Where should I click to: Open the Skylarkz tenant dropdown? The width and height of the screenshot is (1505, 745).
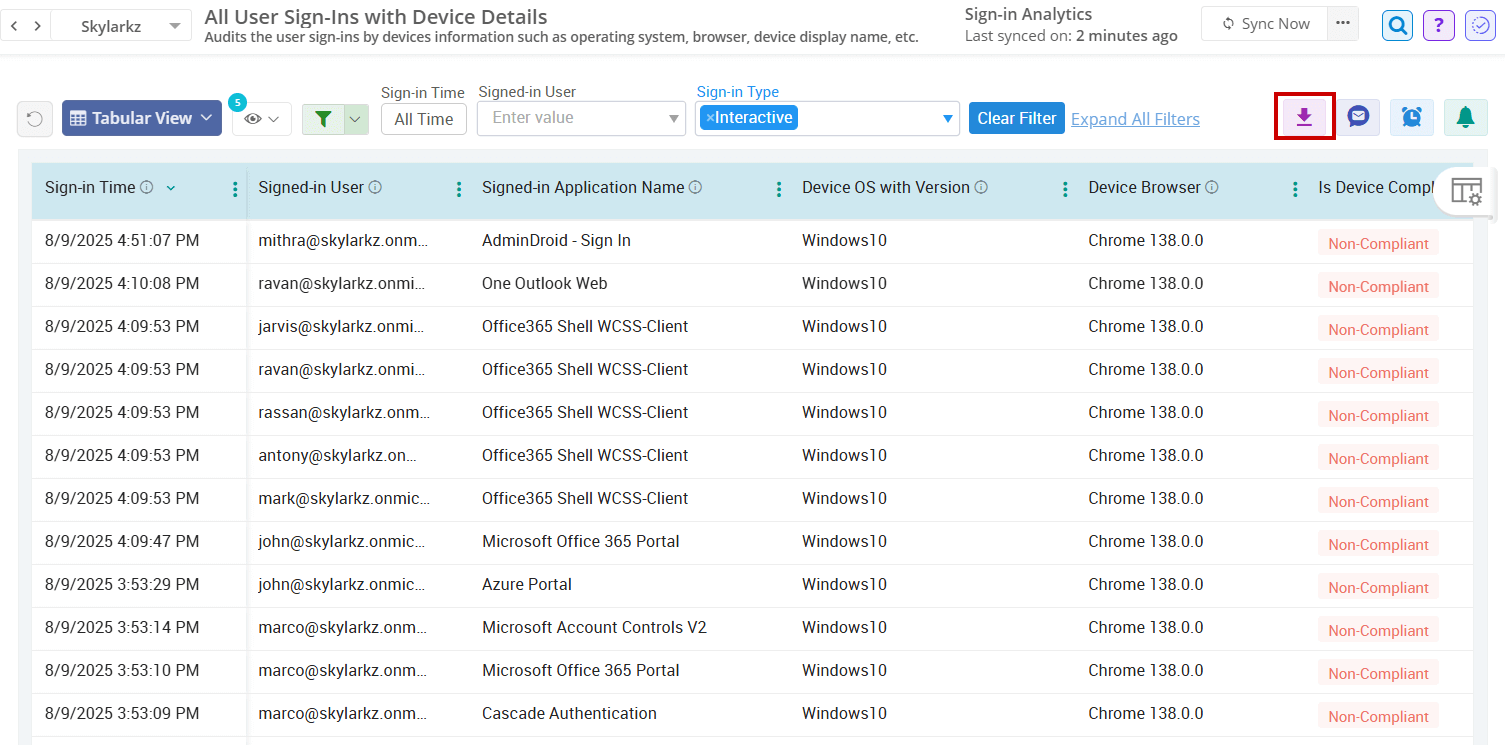click(120, 25)
